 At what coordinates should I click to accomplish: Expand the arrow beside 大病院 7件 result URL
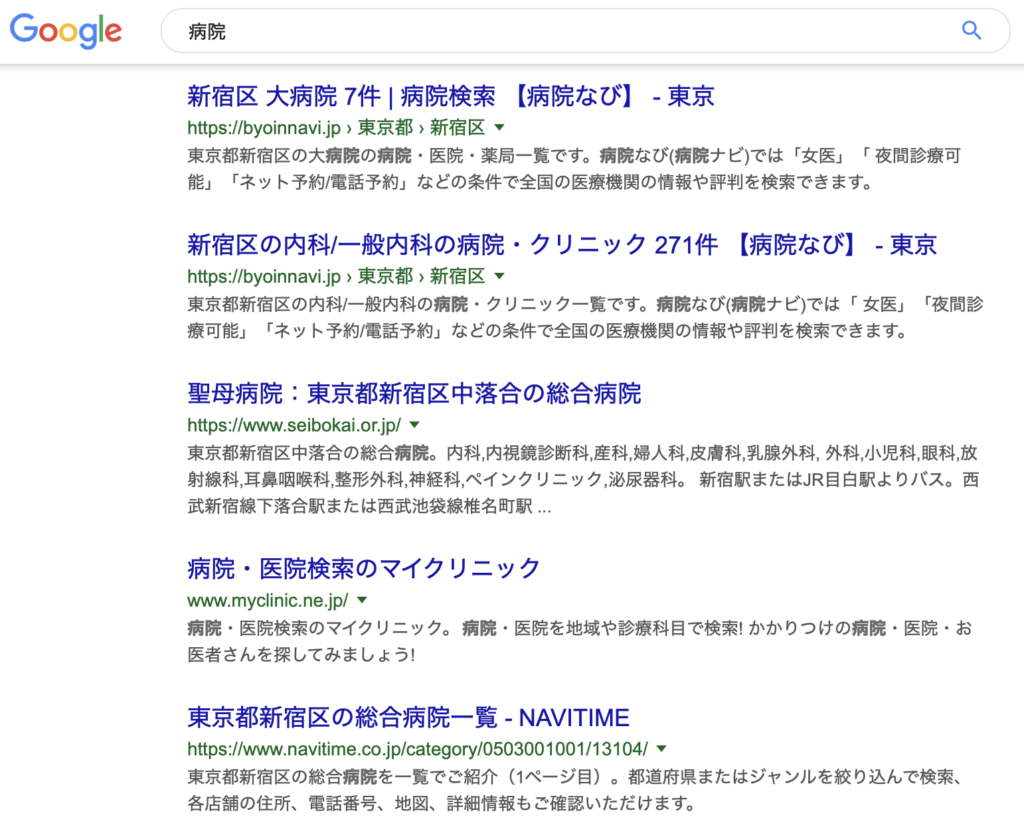coord(500,128)
